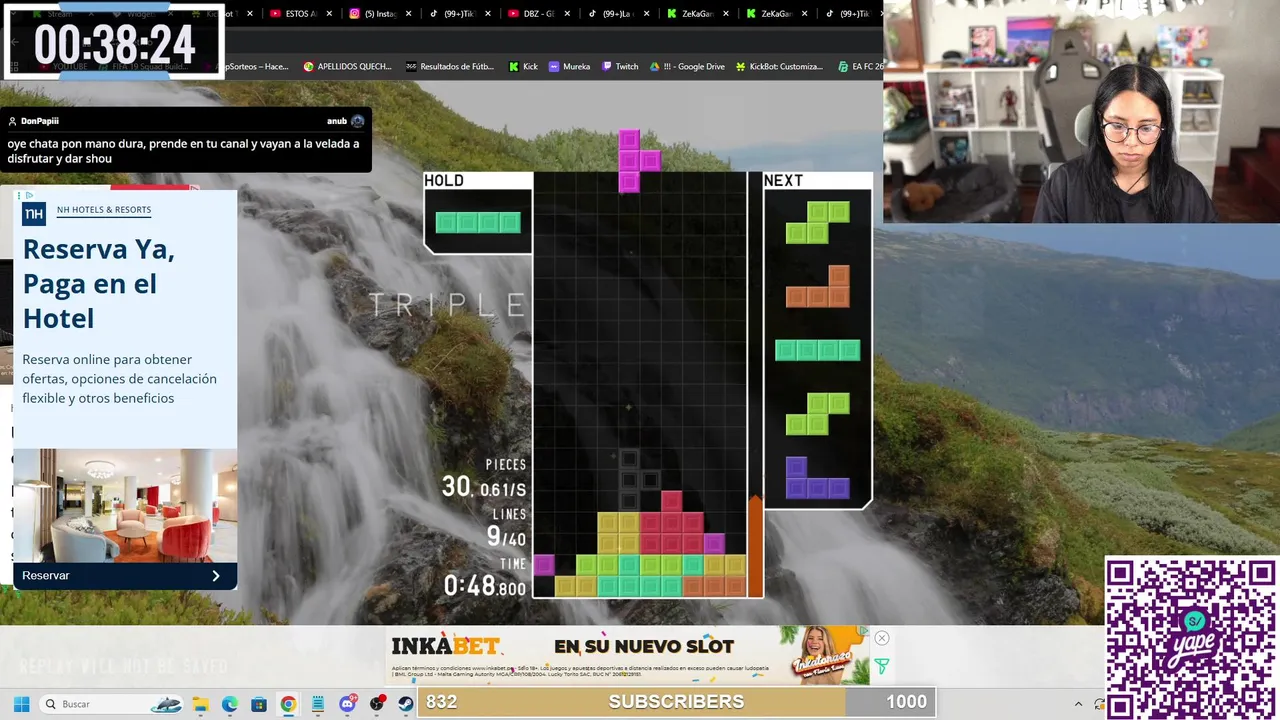Open Steam from the taskbar

pos(406,704)
